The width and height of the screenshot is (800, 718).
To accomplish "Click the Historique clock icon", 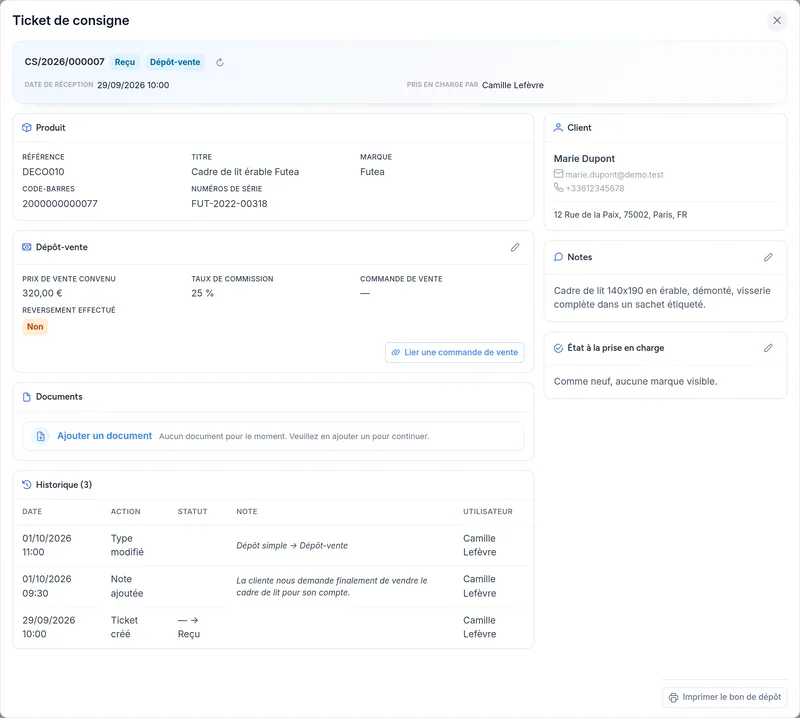I will (x=27, y=485).
